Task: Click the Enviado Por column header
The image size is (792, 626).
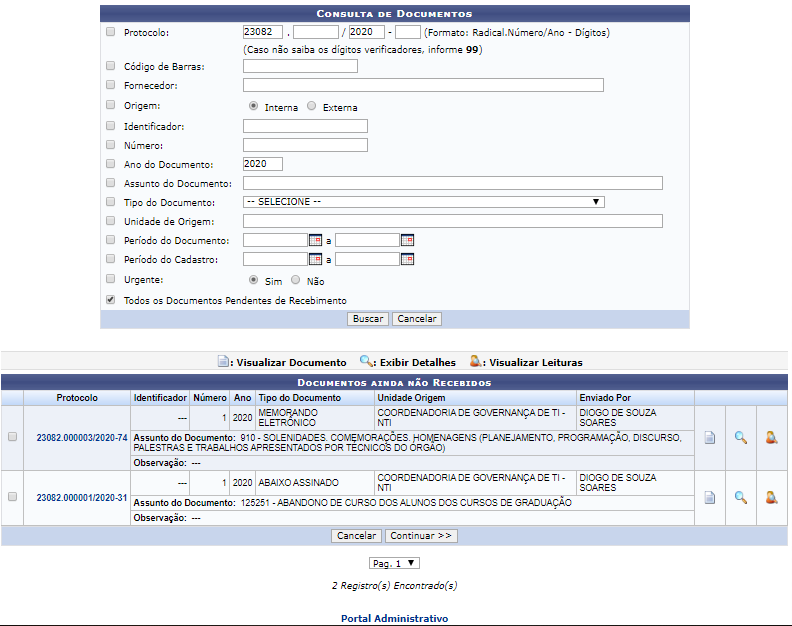Action: pos(635,398)
